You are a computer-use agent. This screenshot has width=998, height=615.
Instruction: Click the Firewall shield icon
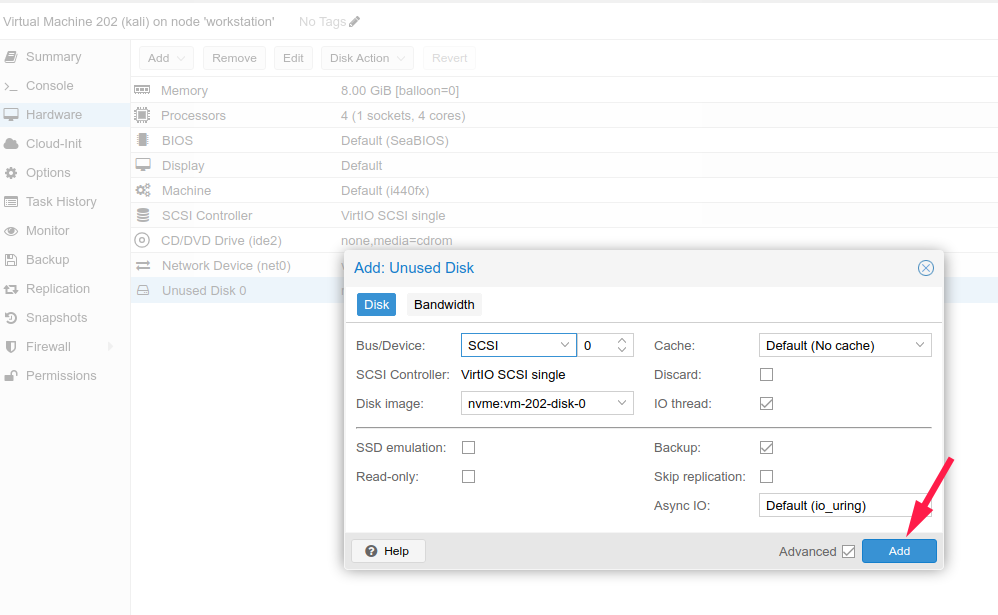pyautogui.click(x=11, y=347)
